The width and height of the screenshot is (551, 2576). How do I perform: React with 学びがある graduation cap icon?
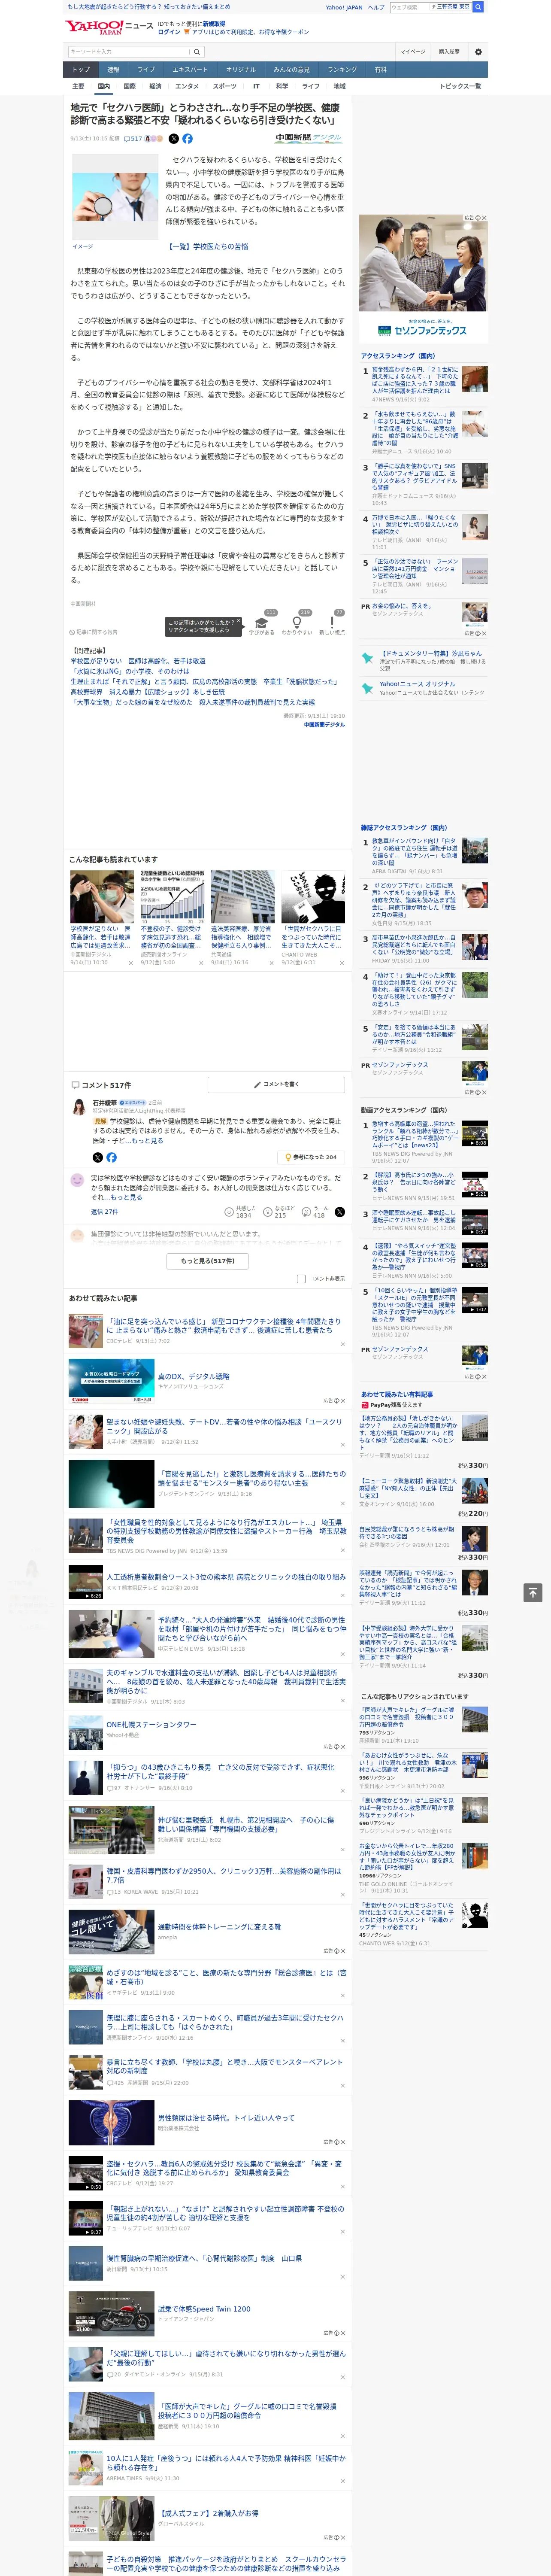pos(262,623)
